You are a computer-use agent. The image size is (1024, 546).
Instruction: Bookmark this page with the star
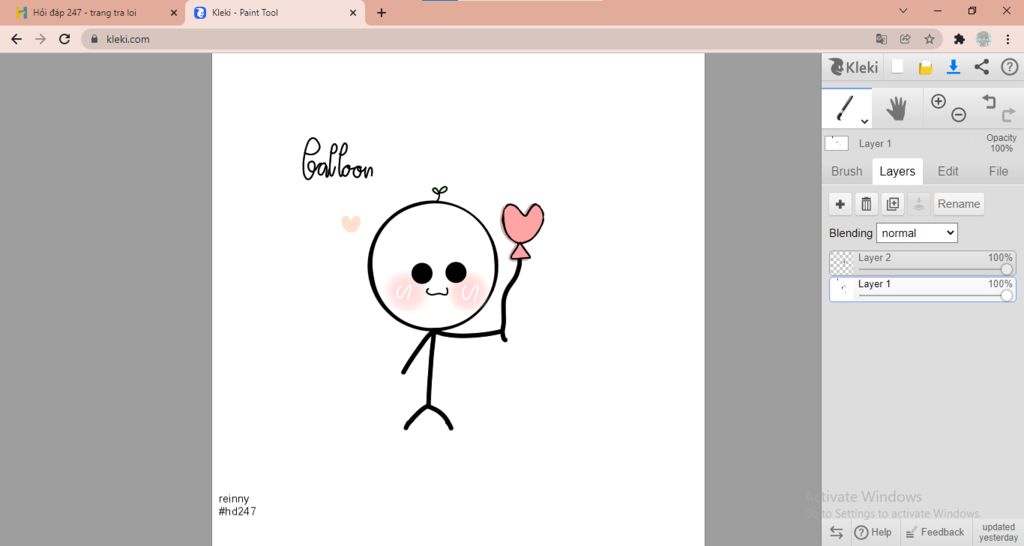click(929, 39)
